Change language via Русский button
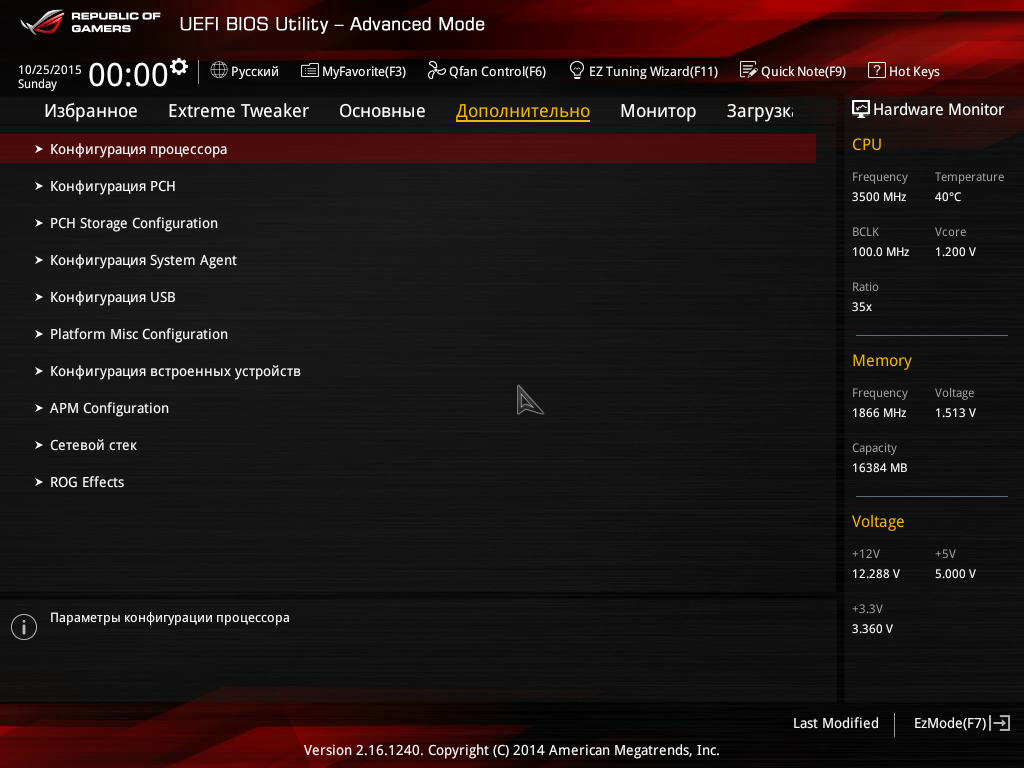Image resolution: width=1024 pixels, height=768 pixels. 244,71
